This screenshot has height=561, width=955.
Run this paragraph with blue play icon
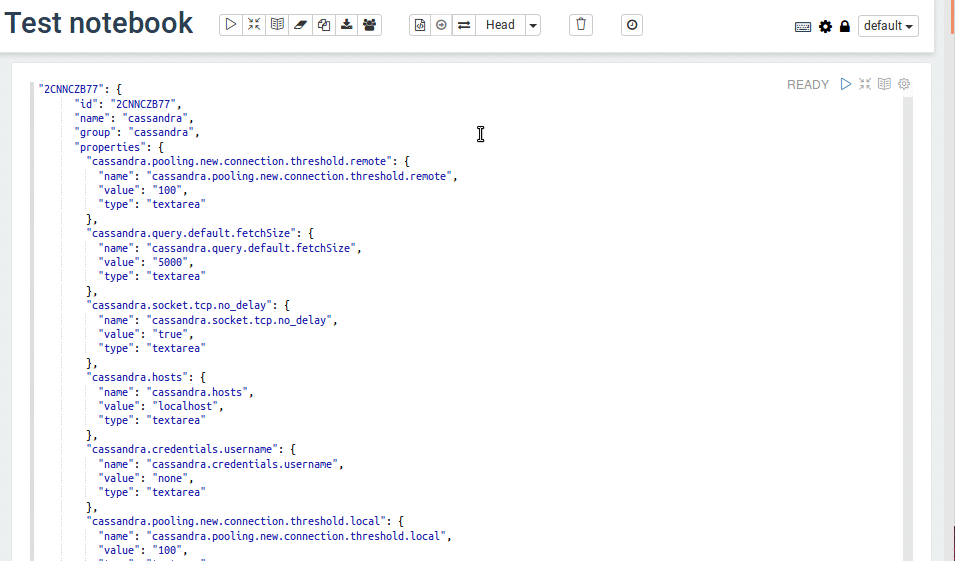[x=845, y=84]
